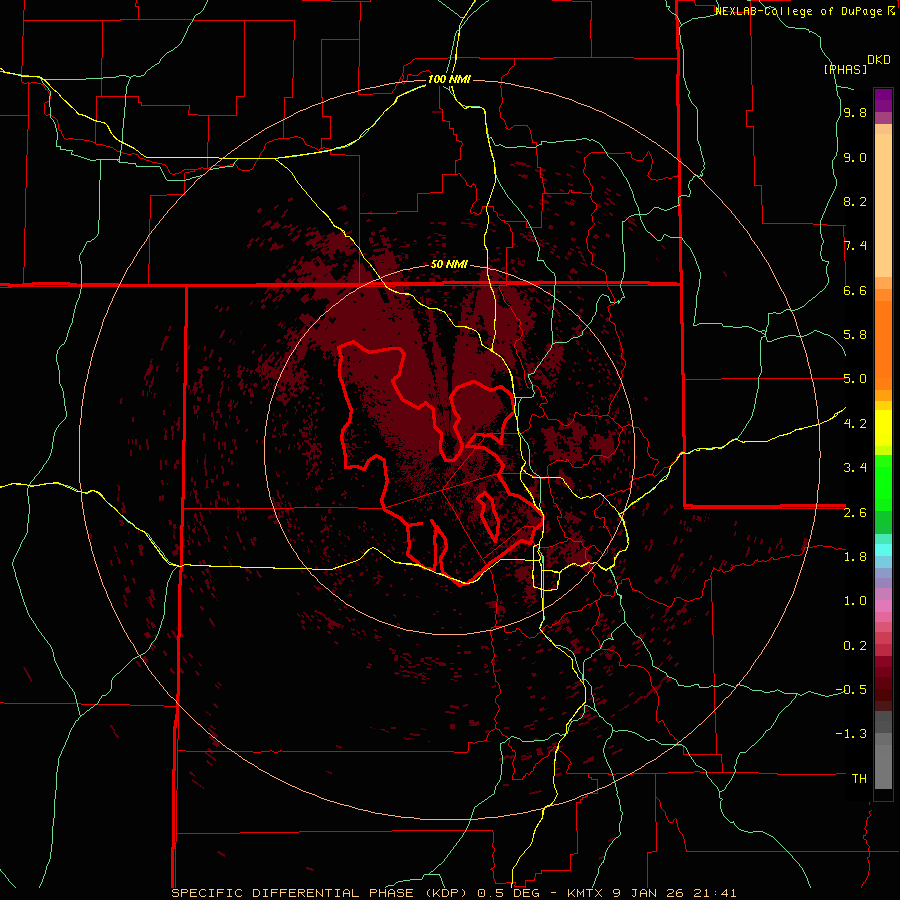Click the 50 NMI range ring label
This screenshot has height=900, width=900.
tap(449, 265)
